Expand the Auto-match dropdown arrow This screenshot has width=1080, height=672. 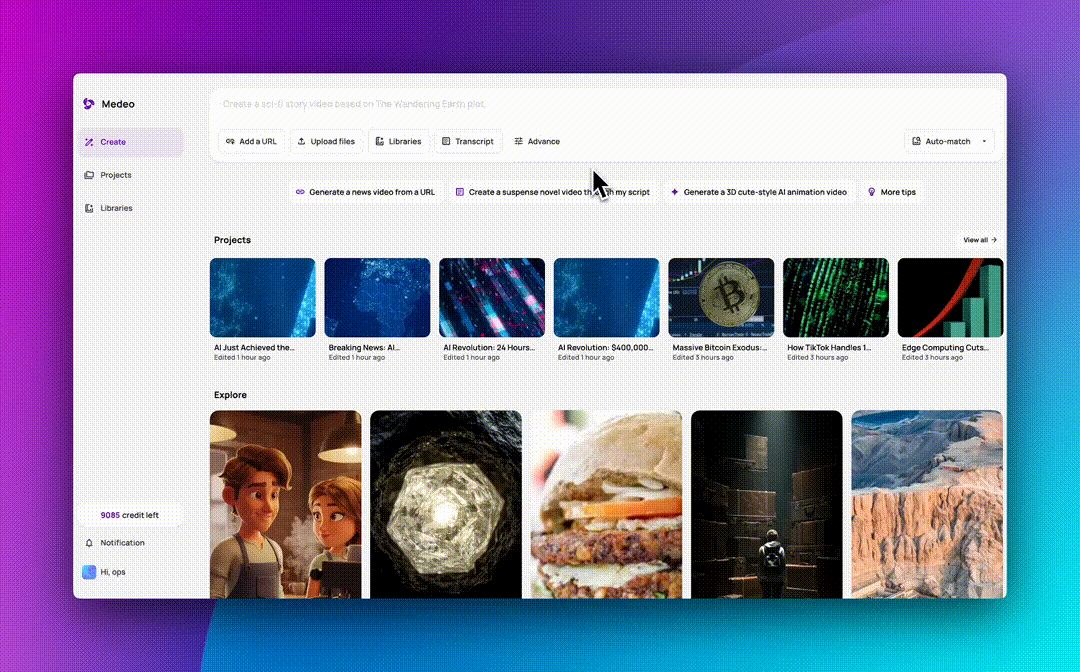984,141
